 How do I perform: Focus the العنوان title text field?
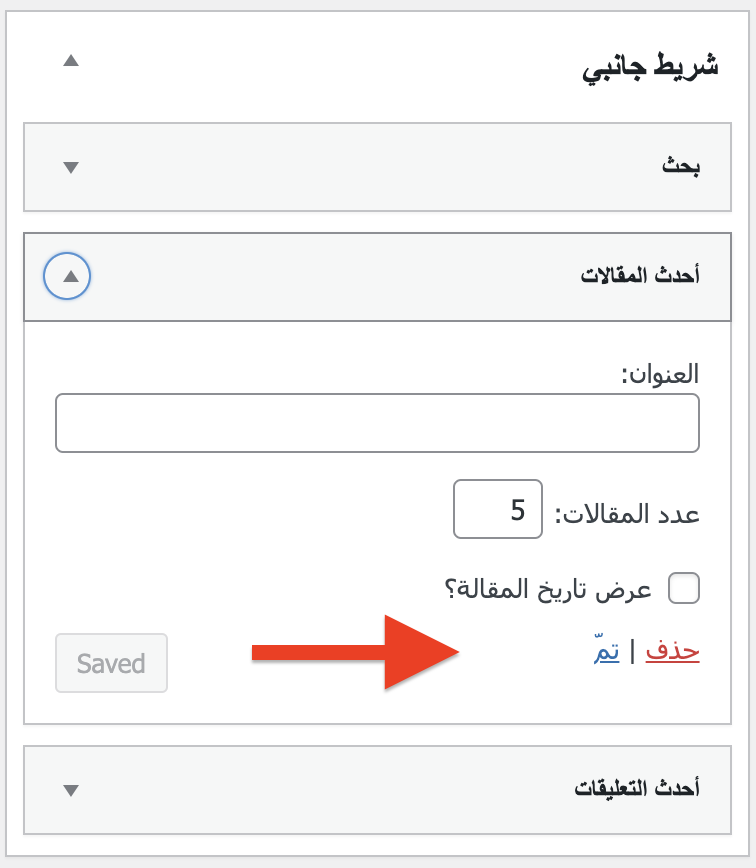coord(377,423)
